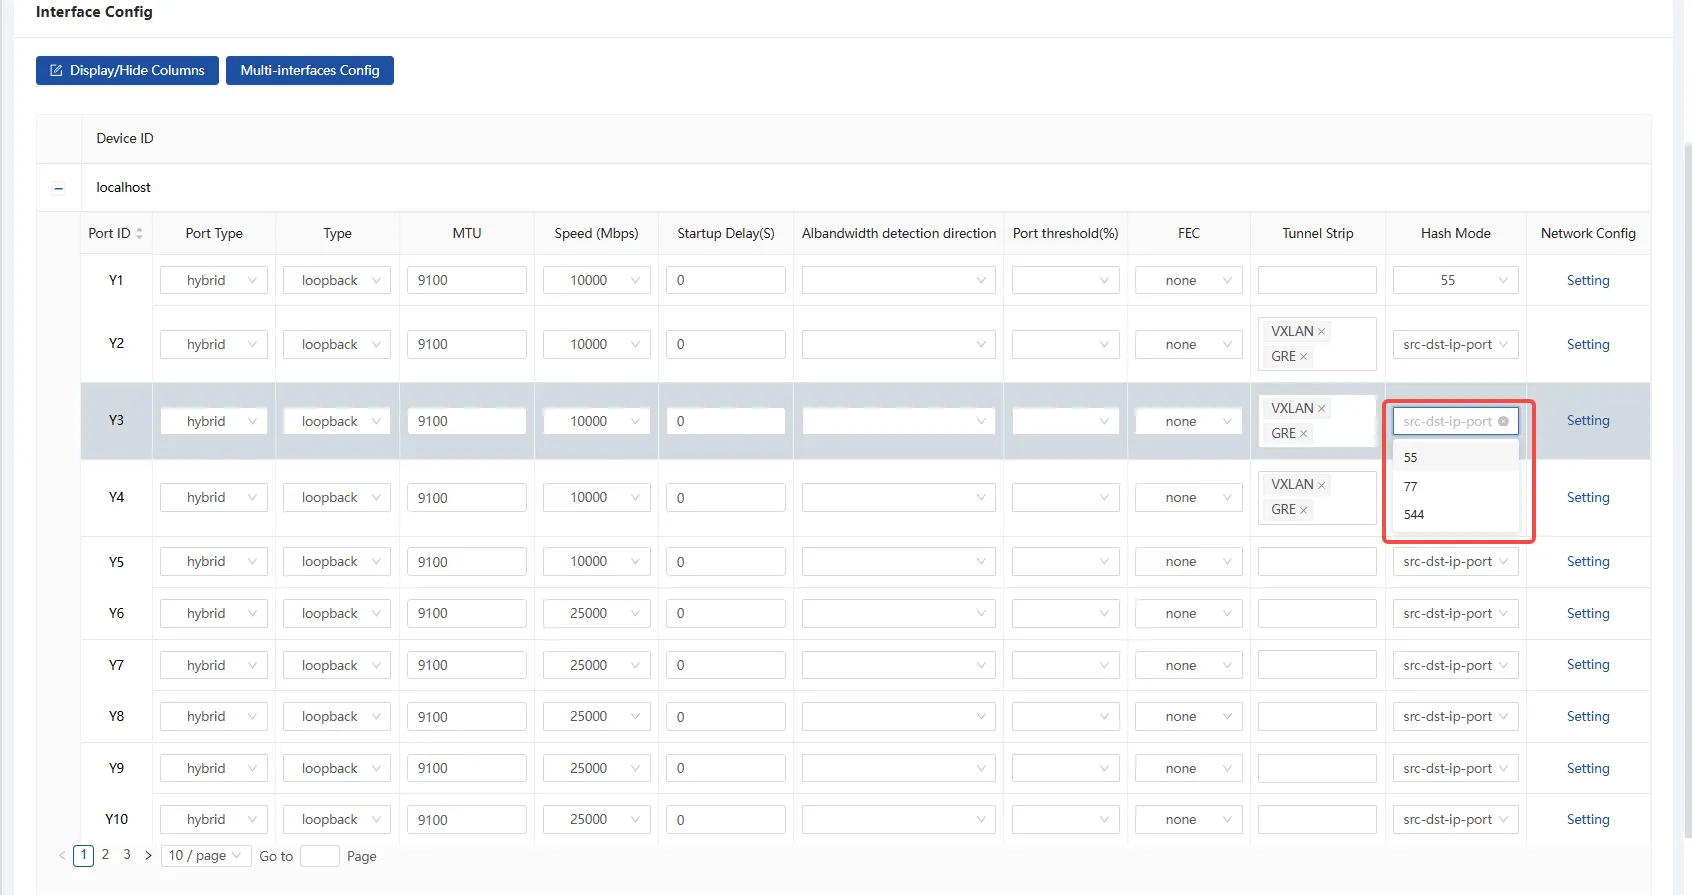The image size is (1692, 895).
Task: Click the Hash Mode column header
Action: tap(1456, 233)
